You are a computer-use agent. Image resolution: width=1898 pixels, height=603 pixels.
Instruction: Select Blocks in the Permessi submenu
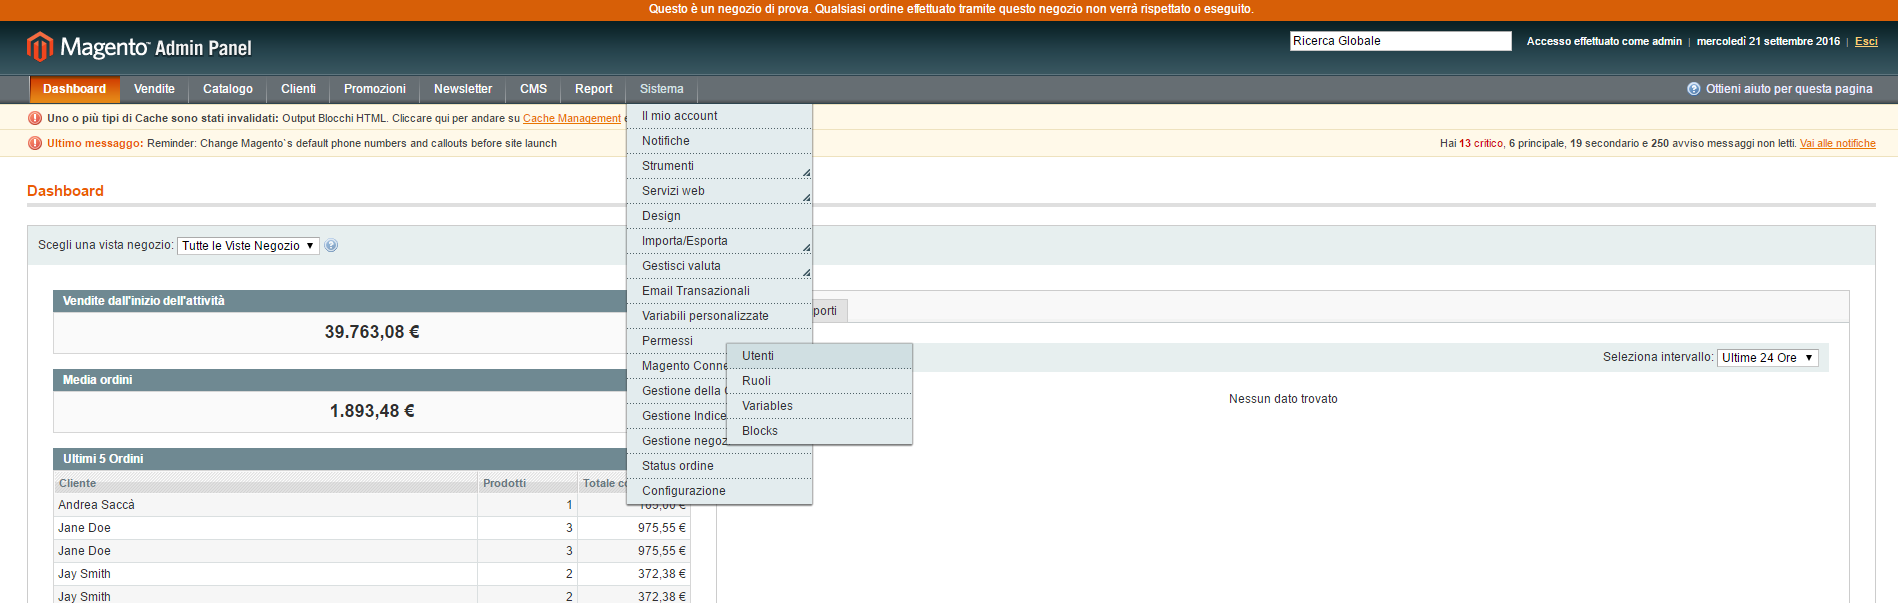click(x=819, y=431)
